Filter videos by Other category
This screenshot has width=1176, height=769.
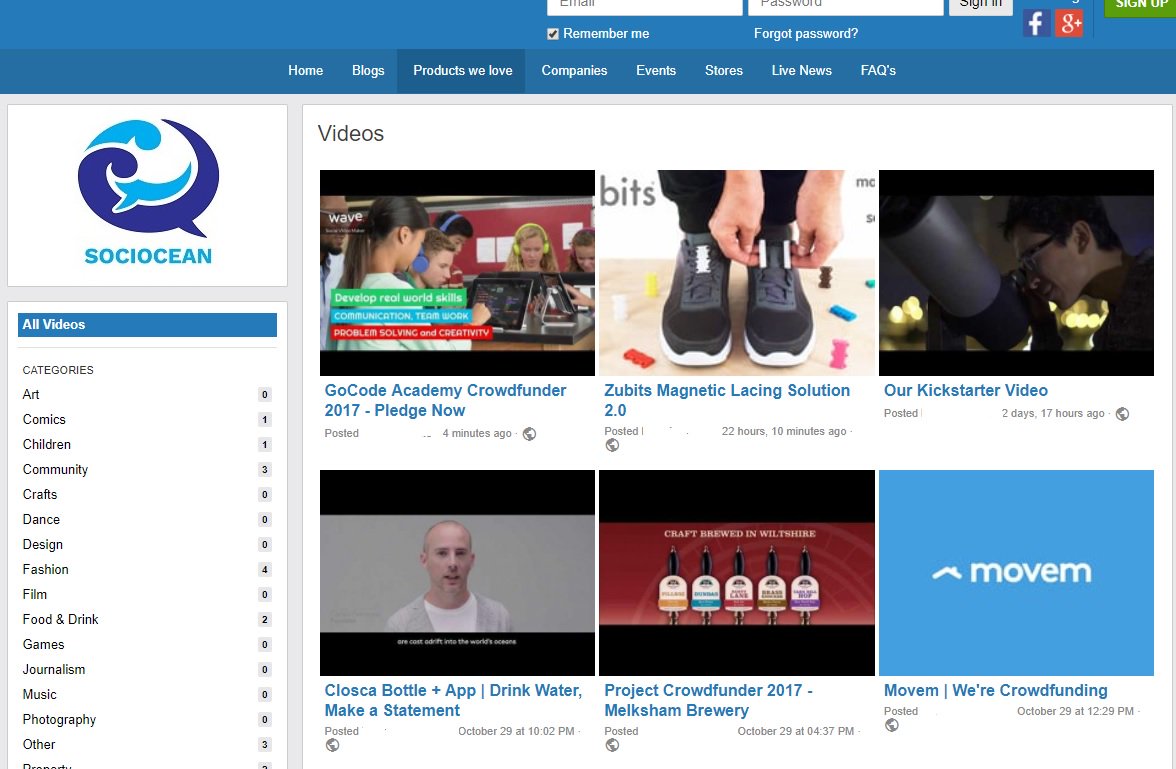[39, 744]
